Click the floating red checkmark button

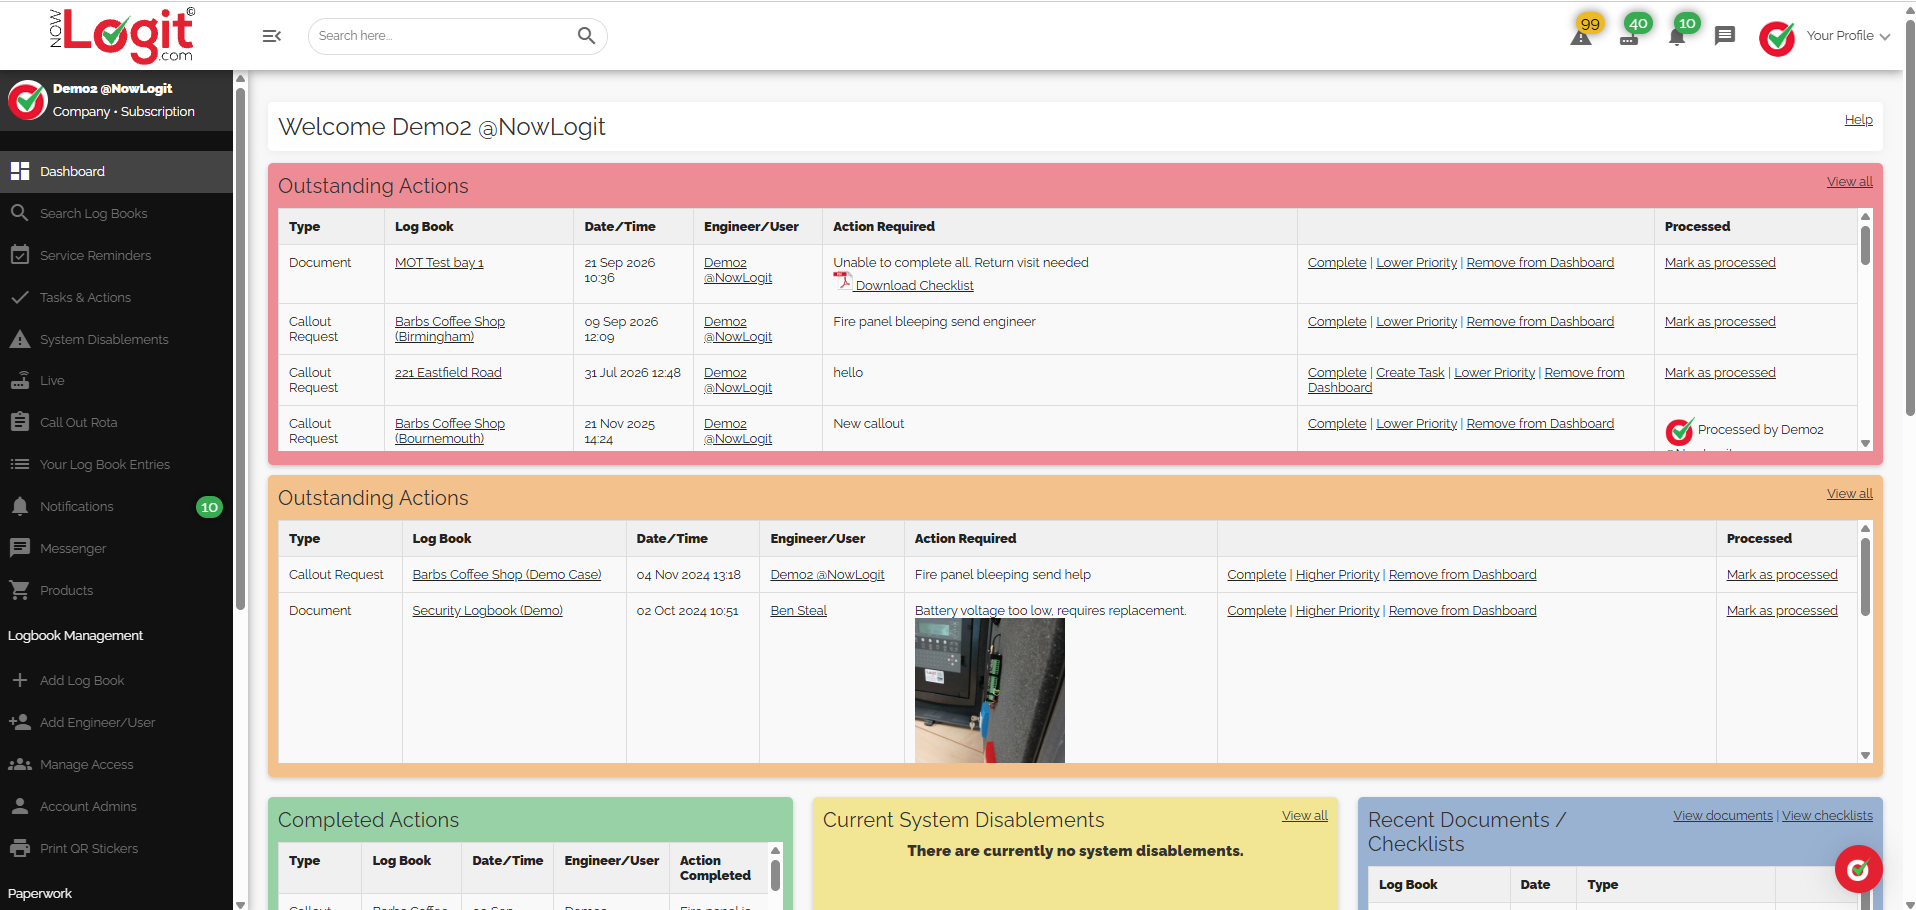point(1858,869)
